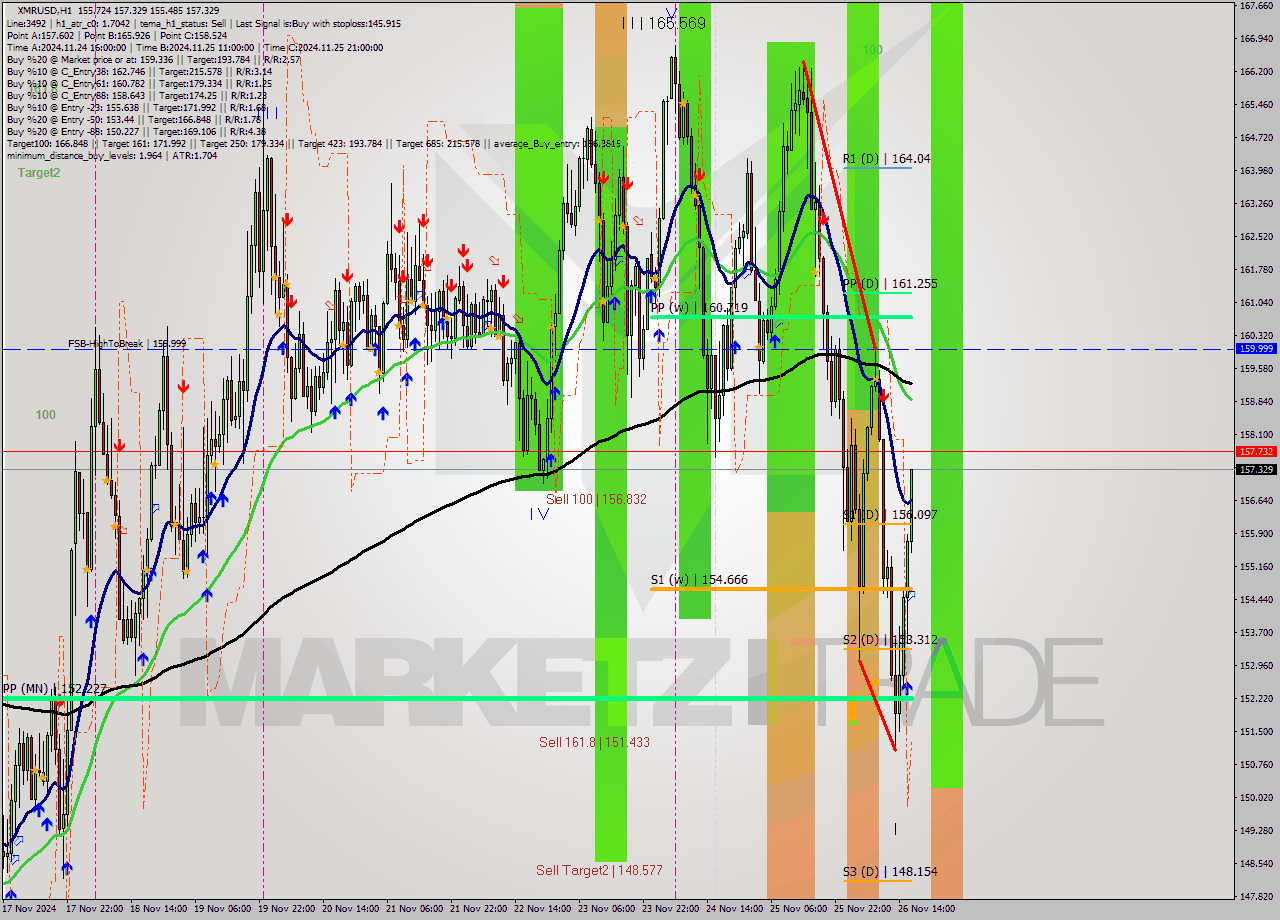
Task: Click the 26 Nov 14:00 time label
Action: (x=926, y=910)
